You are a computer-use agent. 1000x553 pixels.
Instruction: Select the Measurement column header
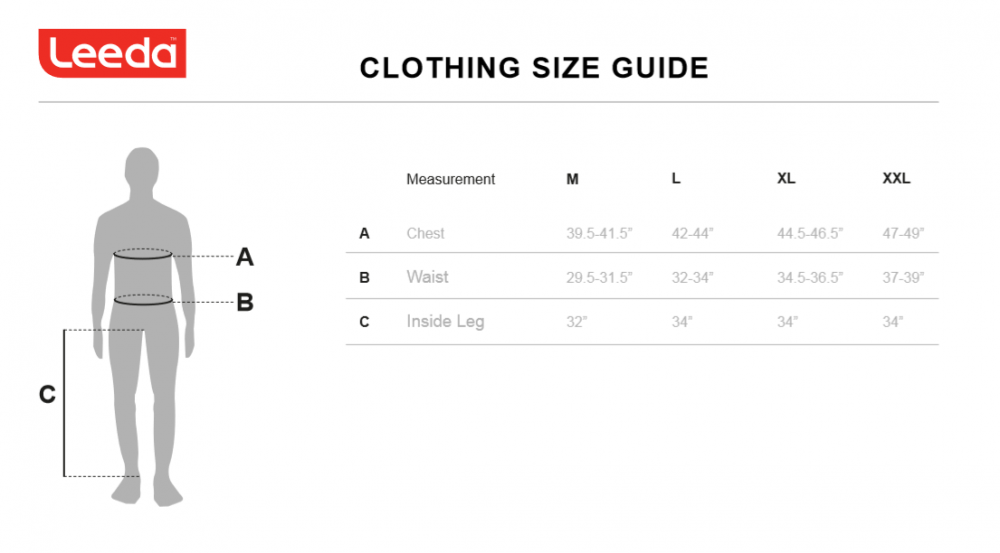click(x=450, y=180)
